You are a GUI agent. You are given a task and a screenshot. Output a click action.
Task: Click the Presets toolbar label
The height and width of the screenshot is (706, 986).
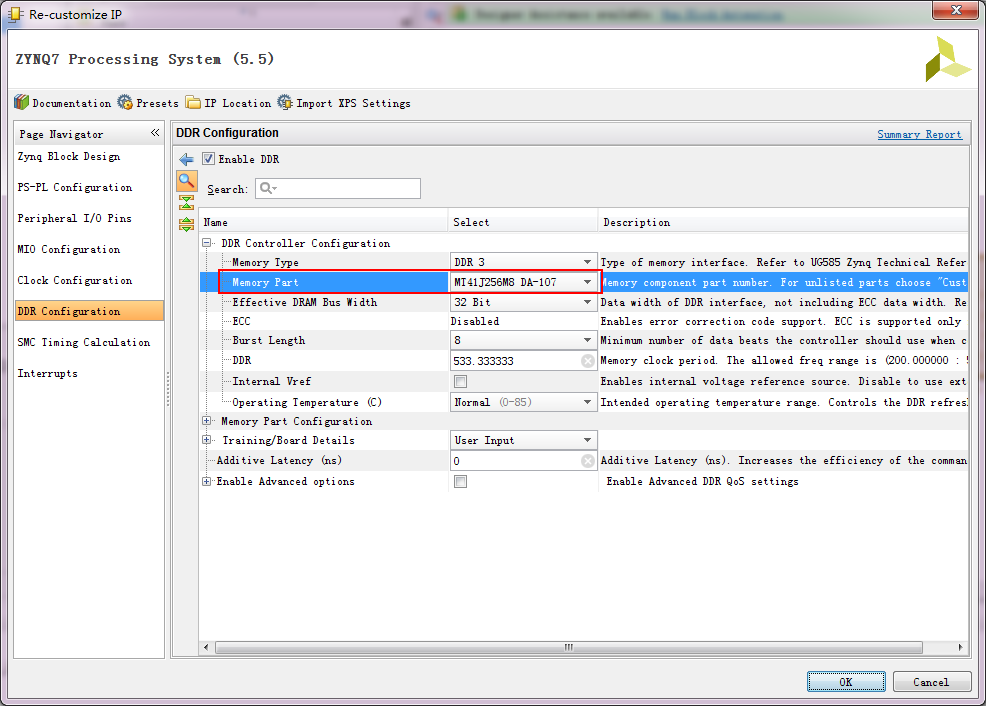click(x=157, y=103)
